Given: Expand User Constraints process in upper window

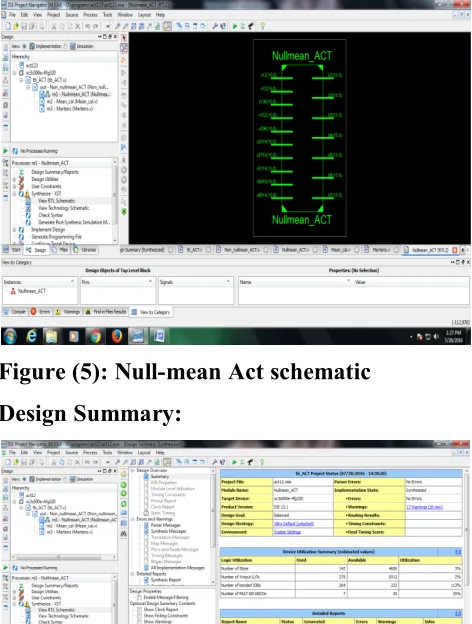Looking at the screenshot, I should [x=14, y=187].
